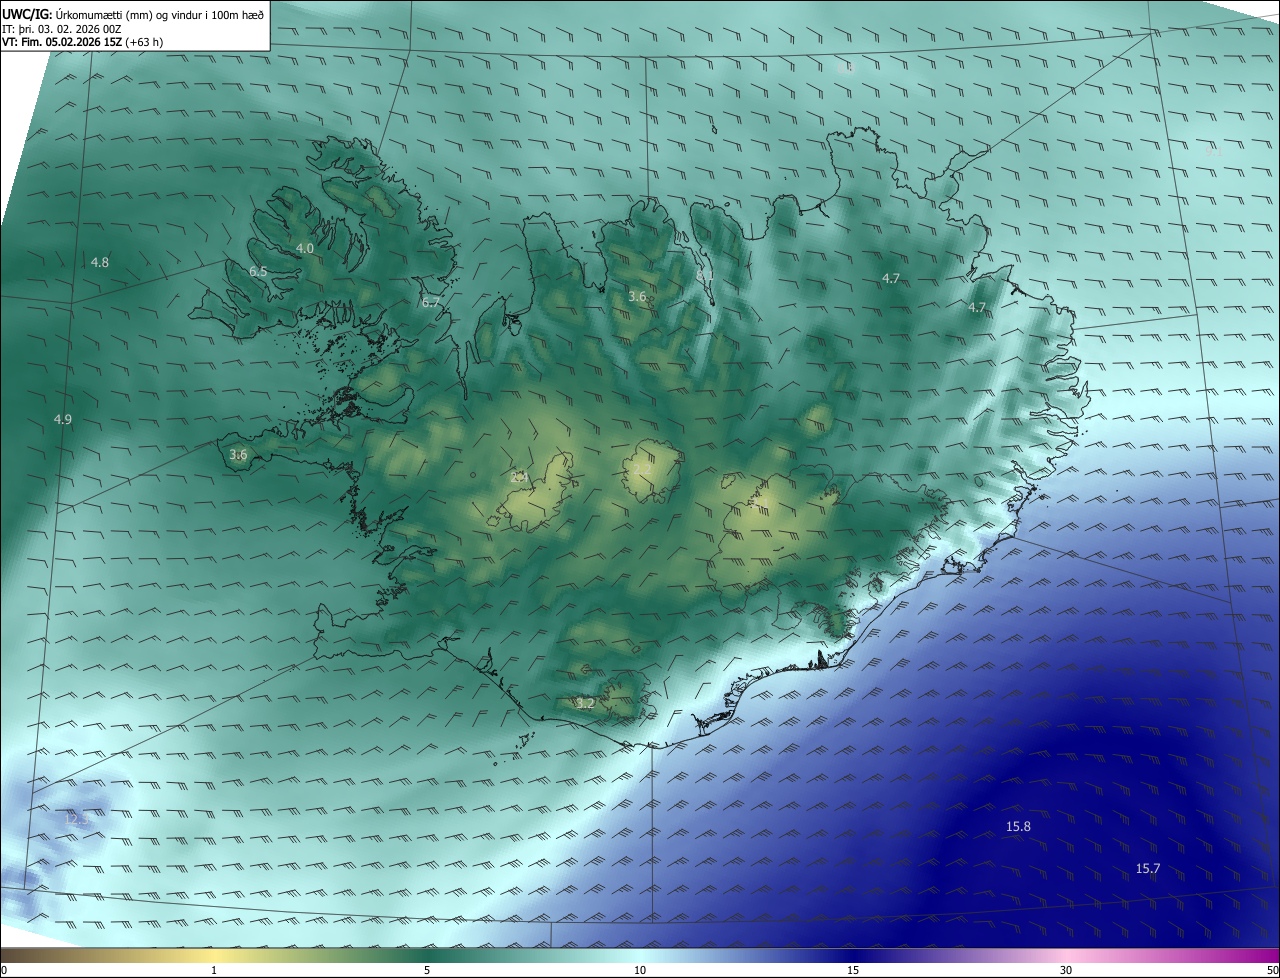This screenshot has height=978, width=1280.
Task: Click the 'VT: Fim. 05.02.2026 15Z (+63 h)' line
Action: click(x=83, y=42)
